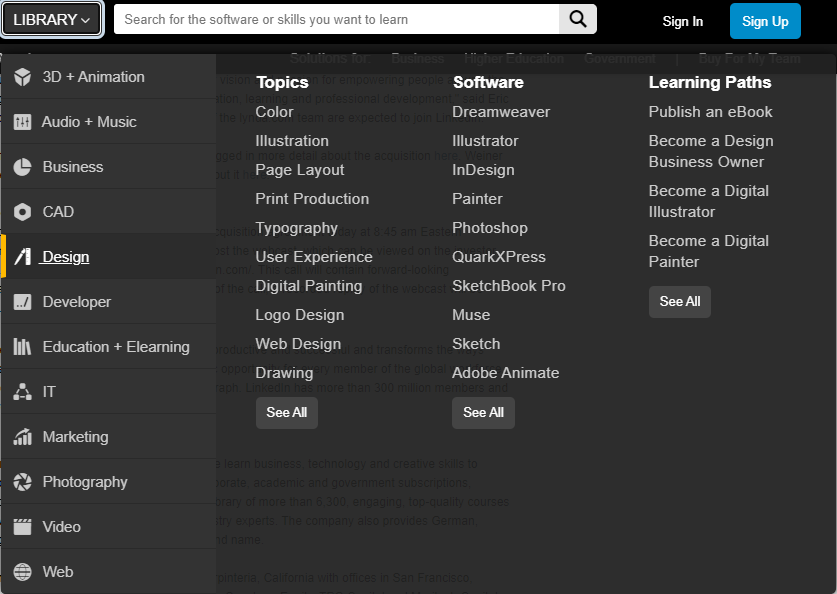The width and height of the screenshot is (837, 594).
Task: Choose the Developer category
Action: click(x=109, y=302)
